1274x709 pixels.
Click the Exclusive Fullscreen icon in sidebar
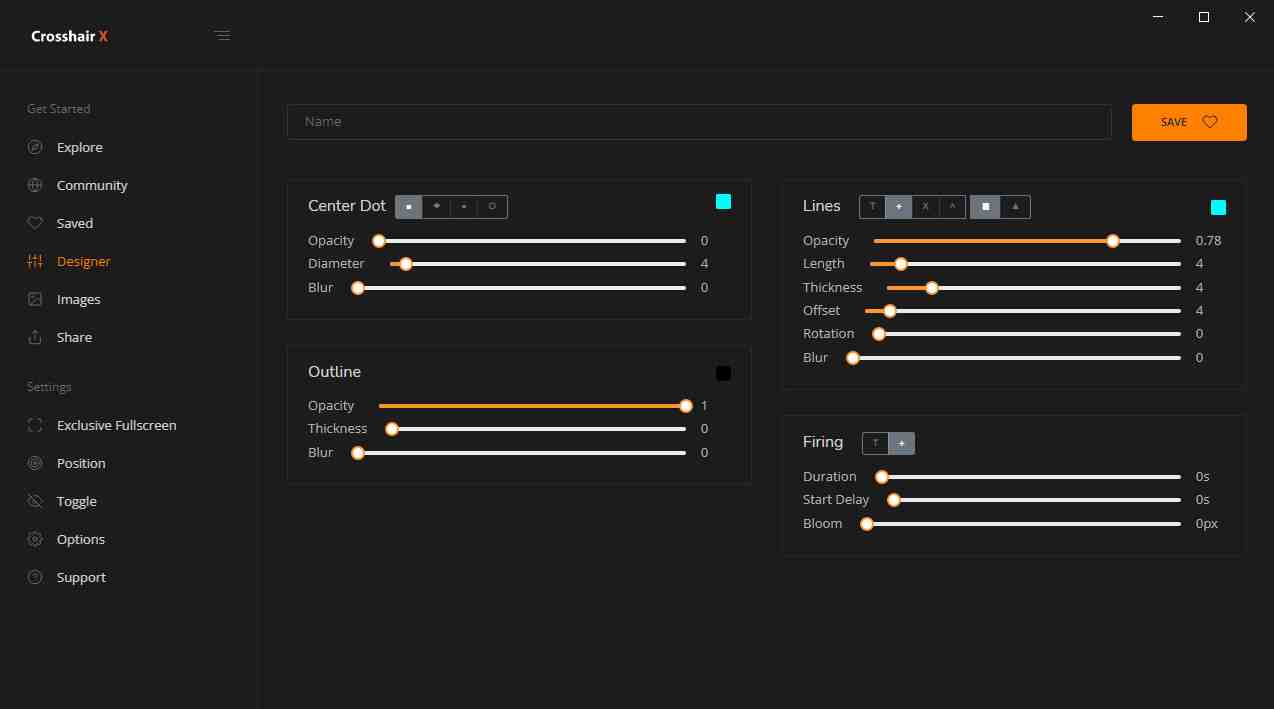pos(35,425)
